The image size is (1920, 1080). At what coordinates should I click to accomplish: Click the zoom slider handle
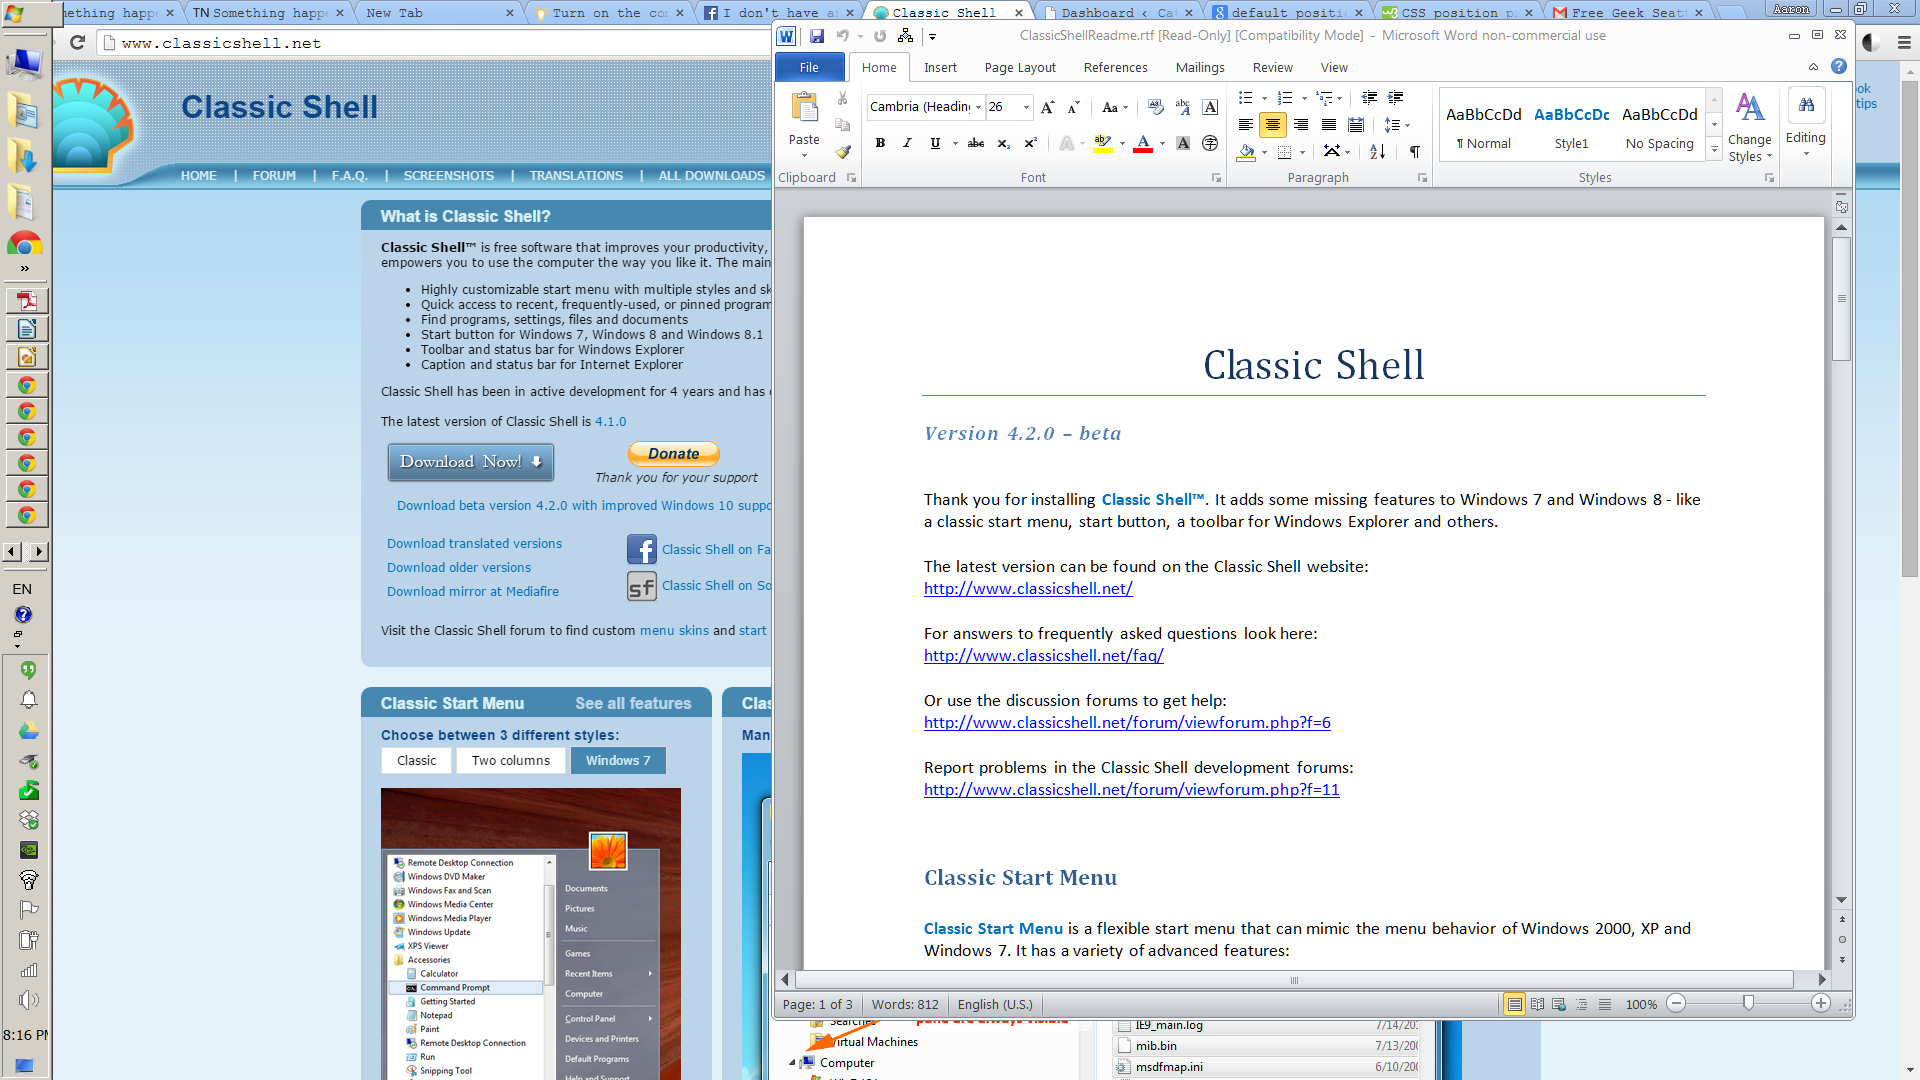1748,1003
